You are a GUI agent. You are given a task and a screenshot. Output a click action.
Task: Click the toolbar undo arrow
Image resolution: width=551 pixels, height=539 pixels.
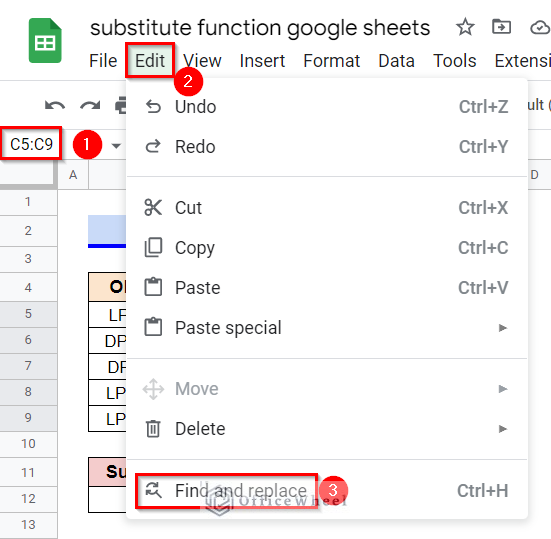coord(55,105)
